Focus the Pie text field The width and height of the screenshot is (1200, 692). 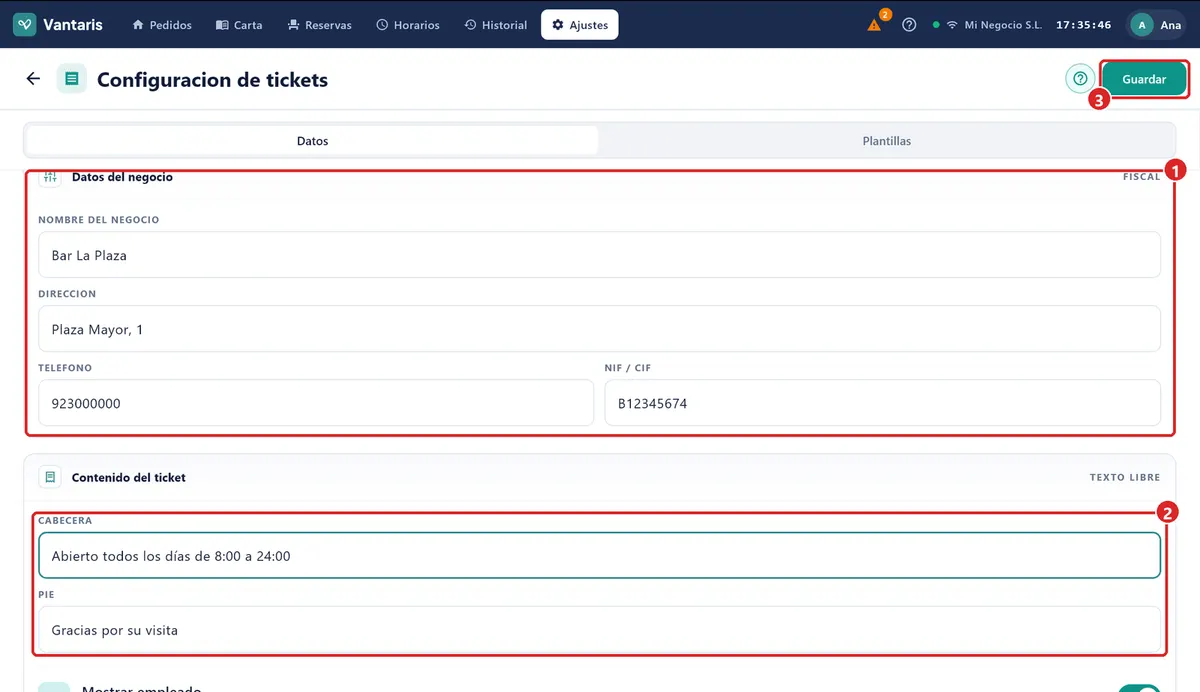pos(599,630)
